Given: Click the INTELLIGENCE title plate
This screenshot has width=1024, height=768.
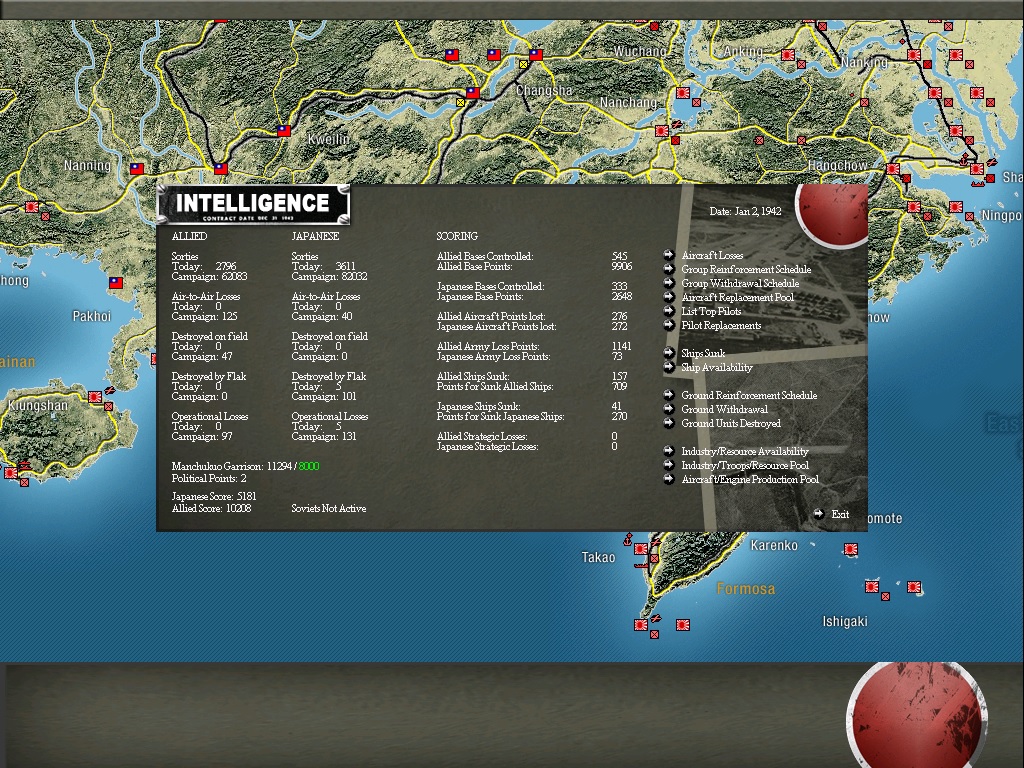Looking at the screenshot, I should click(x=253, y=204).
